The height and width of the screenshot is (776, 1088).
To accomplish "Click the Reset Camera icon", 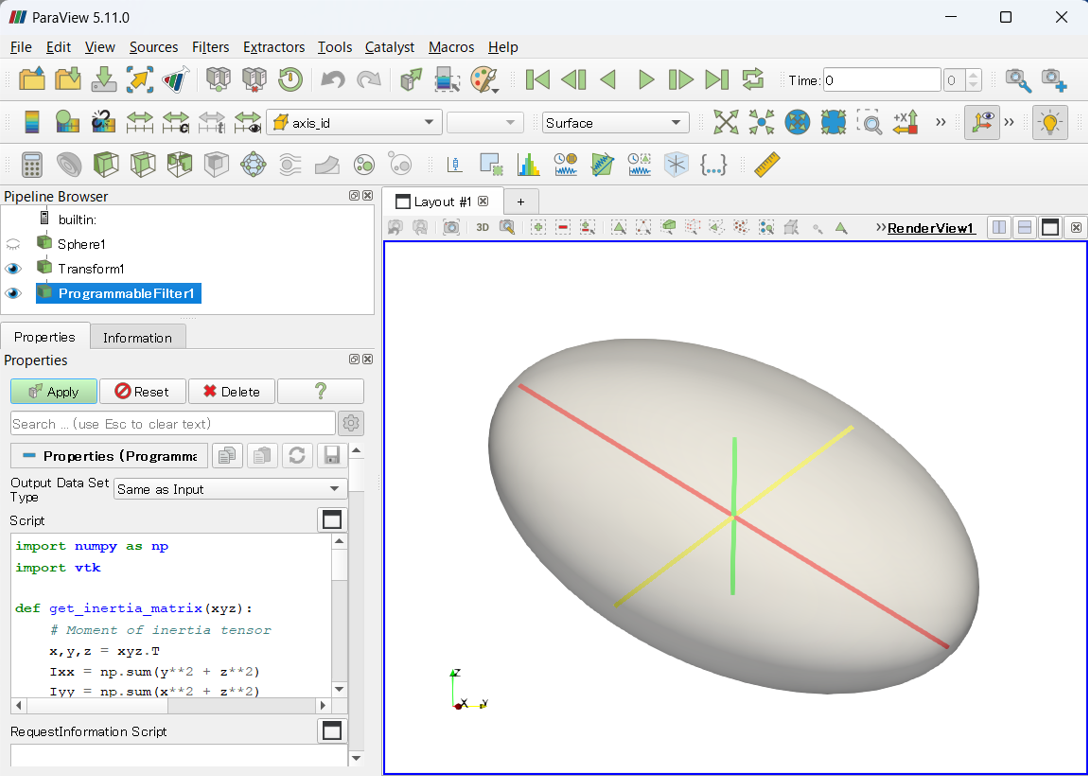I will point(726,122).
